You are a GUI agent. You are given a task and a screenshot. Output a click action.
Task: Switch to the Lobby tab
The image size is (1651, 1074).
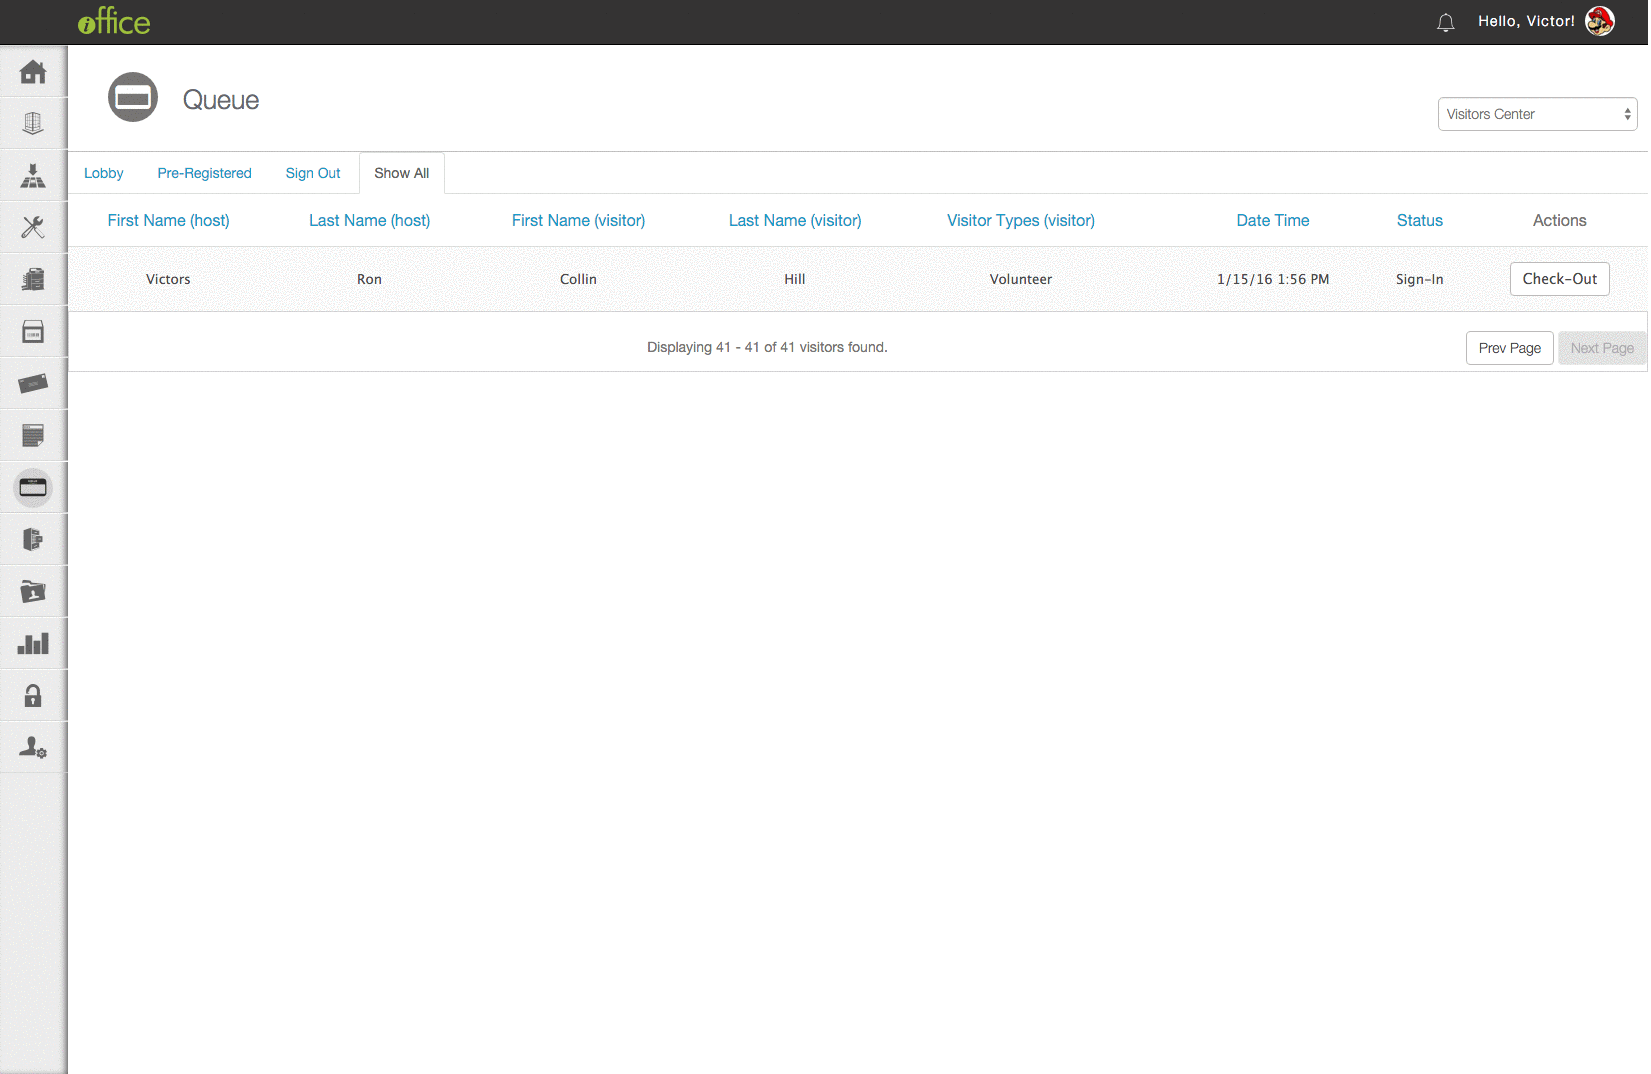click(x=104, y=173)
